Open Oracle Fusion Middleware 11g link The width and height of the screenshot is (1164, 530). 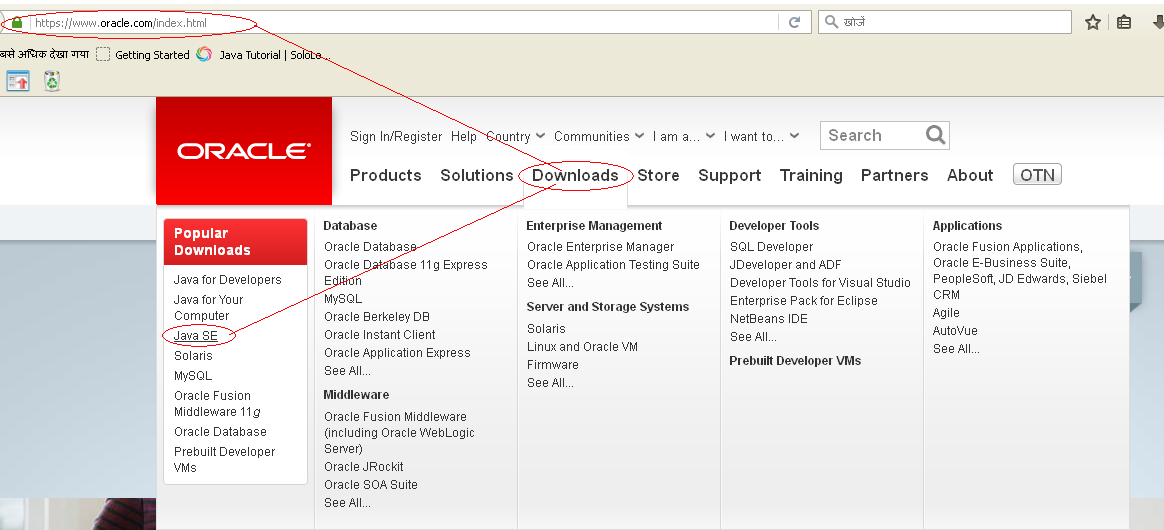pyautogui.click(x=217, y=404)
